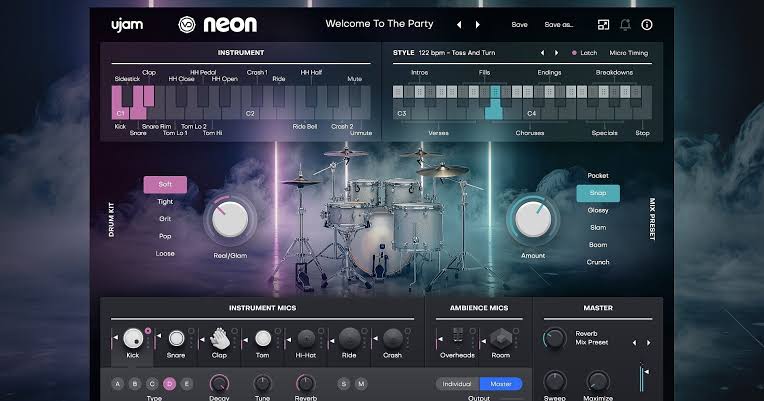Click the Kick level slider triangle
This screenshot has height=401, width=764.
click(116, 337)
